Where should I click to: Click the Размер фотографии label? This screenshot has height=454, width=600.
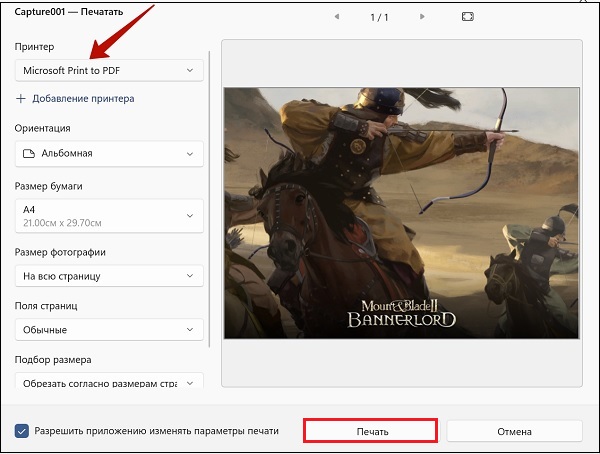click(x=60, y=252)
